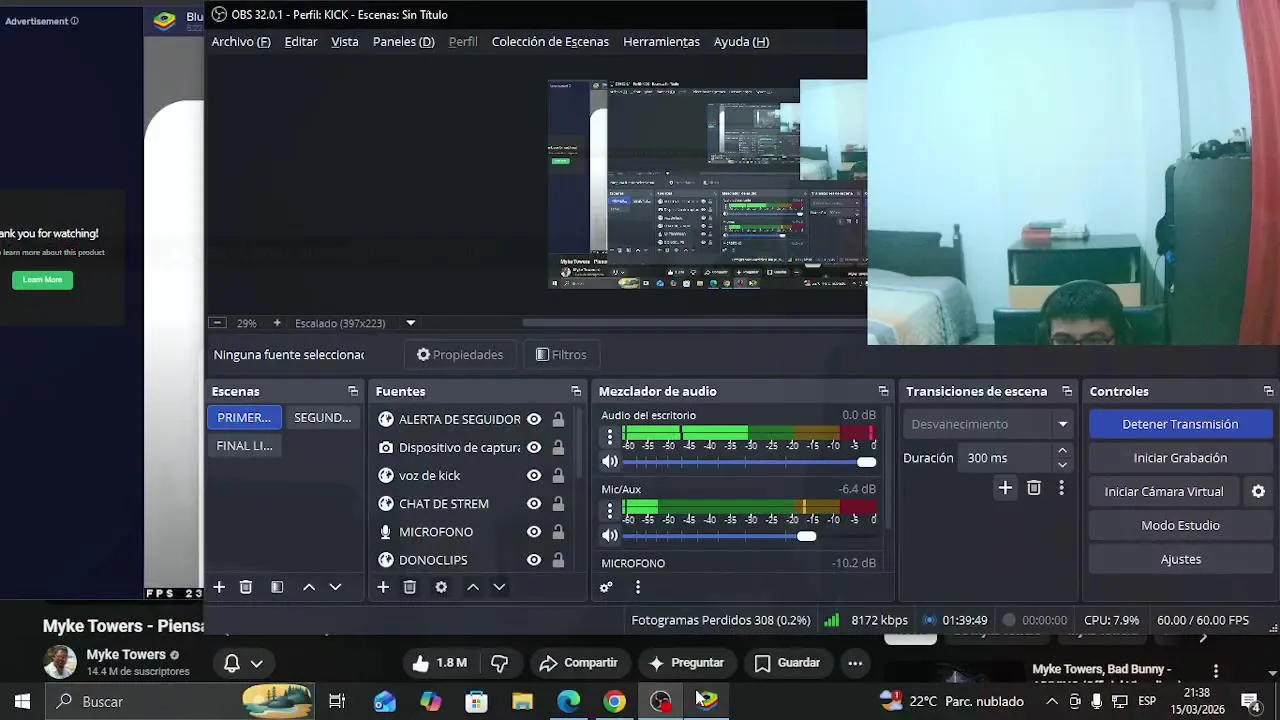Open Propiedades for selected source
This screenshot has width=1280, height=720.
point(460,355)
